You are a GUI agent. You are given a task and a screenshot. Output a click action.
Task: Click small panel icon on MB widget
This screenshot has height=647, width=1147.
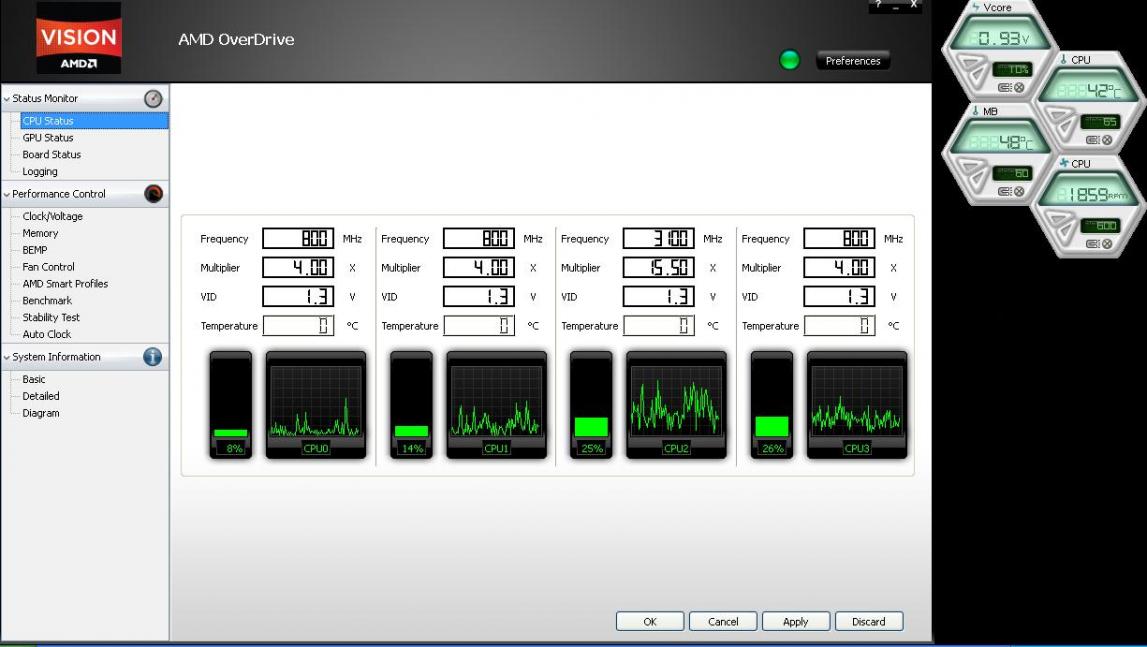tap(1004, 191)
